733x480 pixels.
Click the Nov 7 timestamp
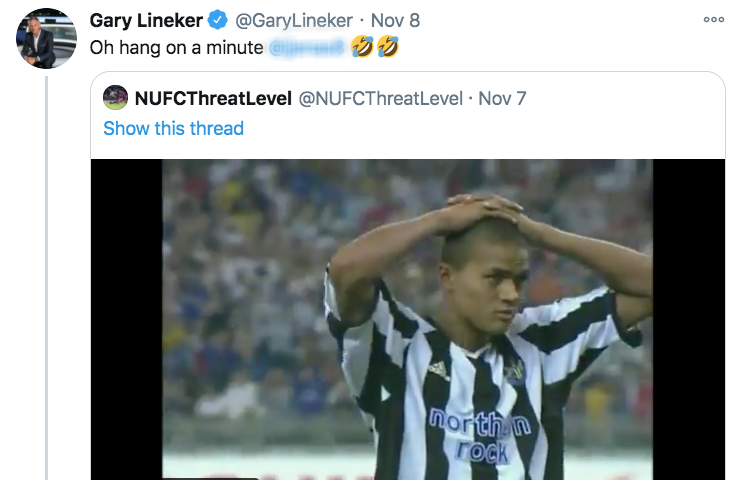click(x=502, y=98)
